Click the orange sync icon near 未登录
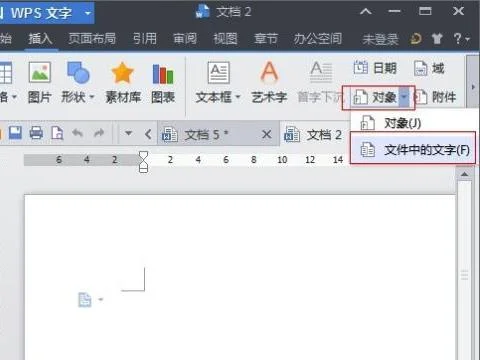Viewport: 480px width, 360px height. pos(416,39)
